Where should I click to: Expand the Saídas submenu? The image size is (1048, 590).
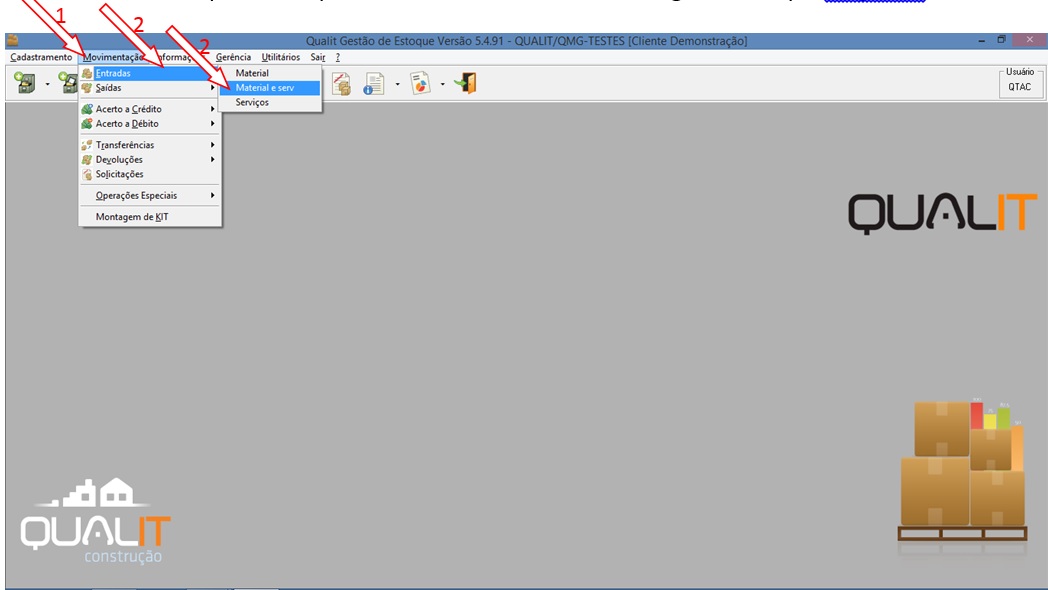150,88
